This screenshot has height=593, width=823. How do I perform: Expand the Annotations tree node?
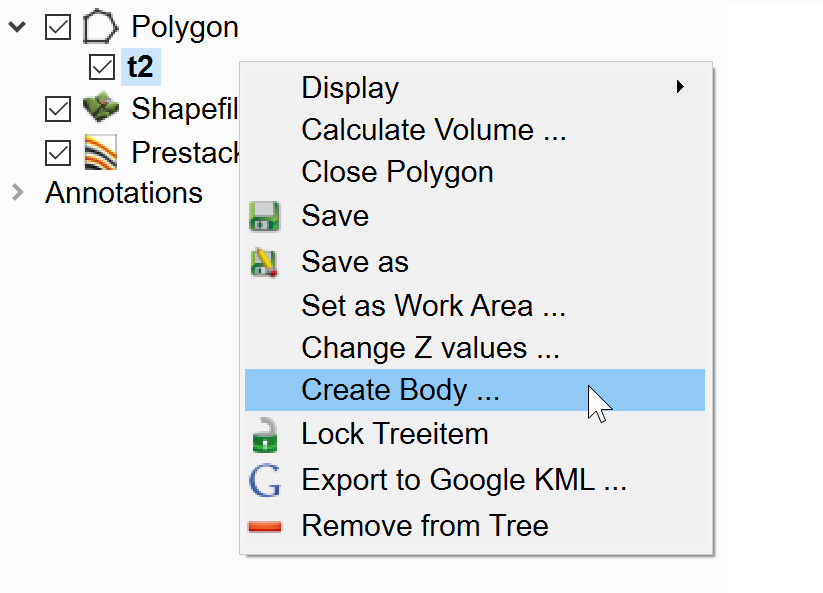click(16, 192)
